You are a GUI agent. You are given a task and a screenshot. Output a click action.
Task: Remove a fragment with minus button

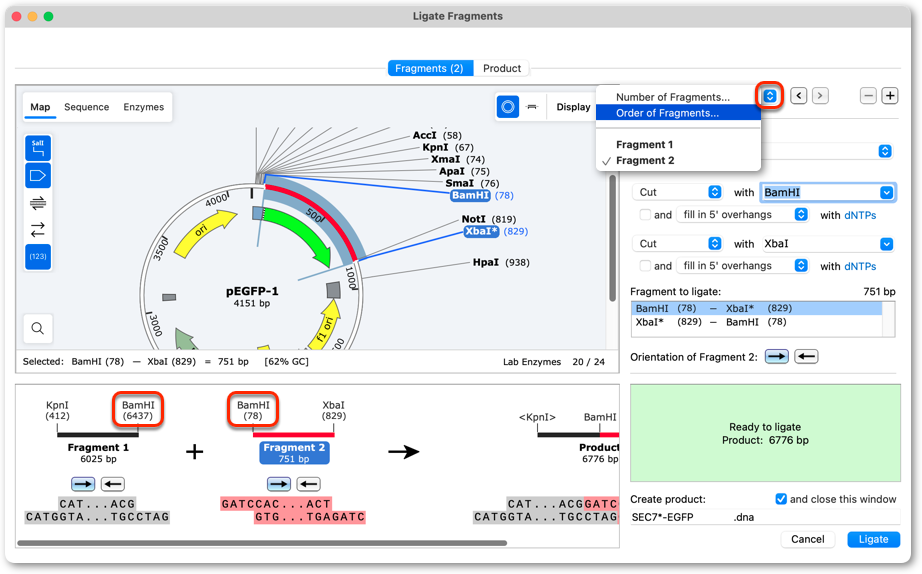point(868,95)
